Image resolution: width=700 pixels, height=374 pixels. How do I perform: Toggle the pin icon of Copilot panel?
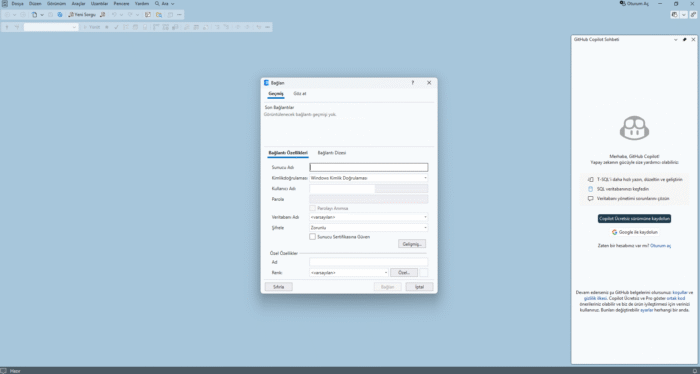pyautogui.click(x=684, y=40)
